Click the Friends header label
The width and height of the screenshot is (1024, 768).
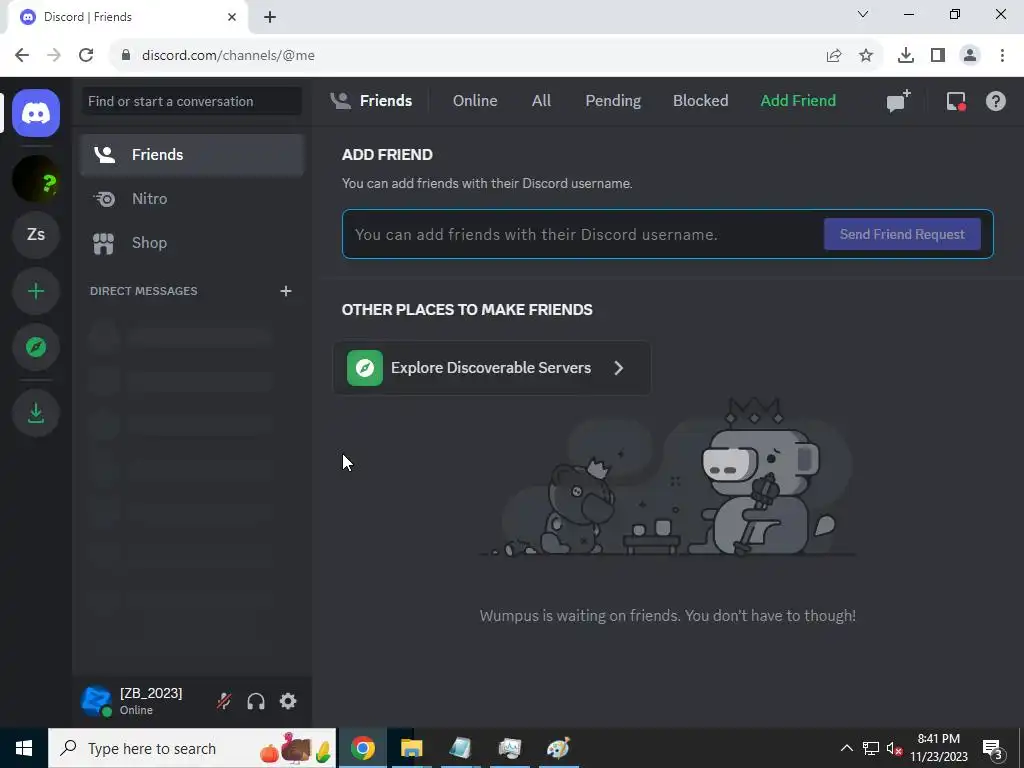click(385, 101)
